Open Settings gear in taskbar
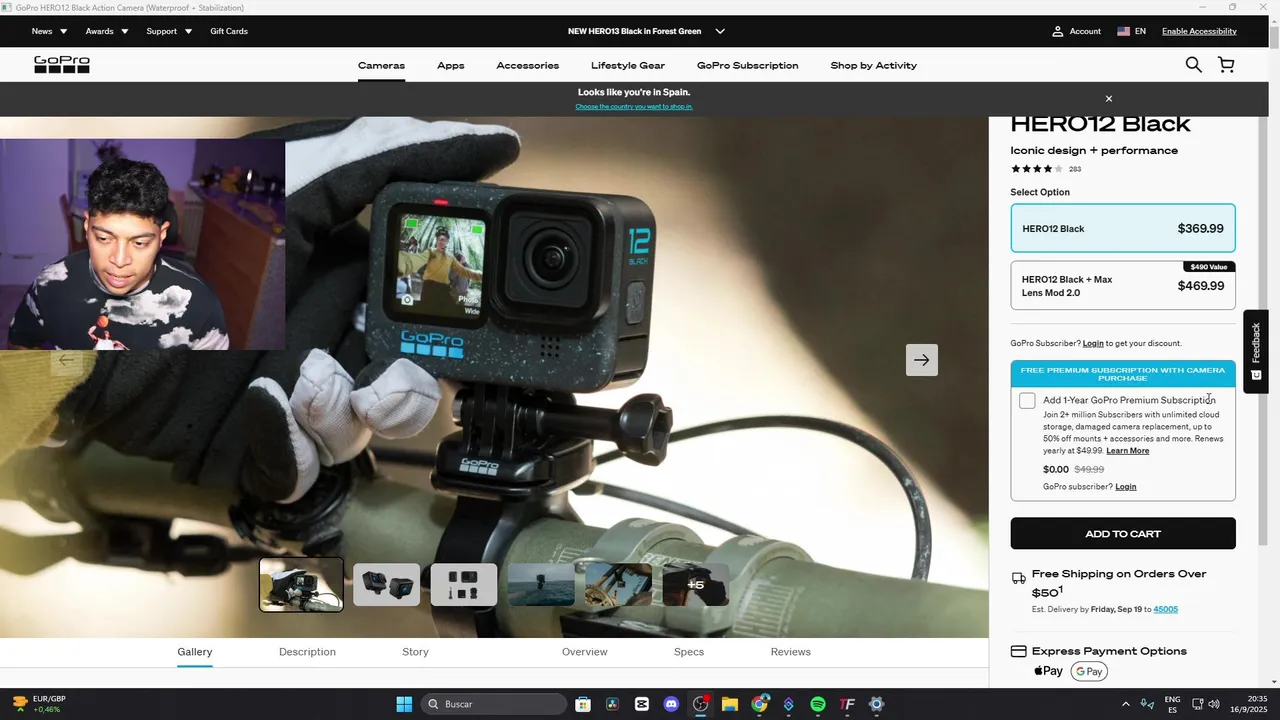 pos(877,704)
